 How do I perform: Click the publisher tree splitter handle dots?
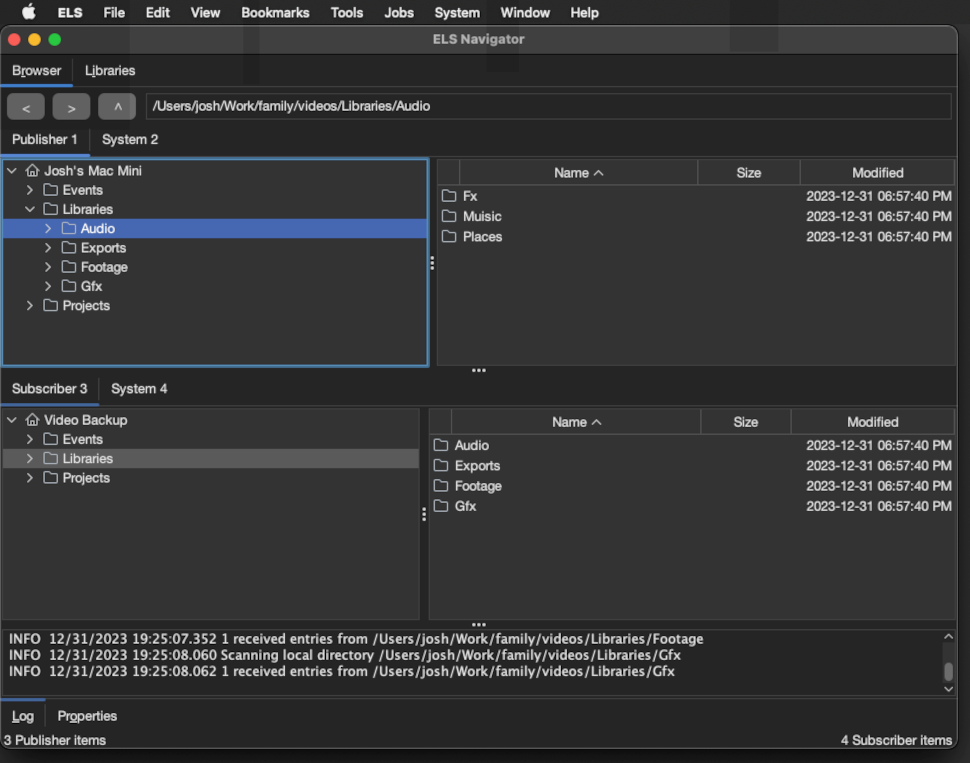pos(432,263)
